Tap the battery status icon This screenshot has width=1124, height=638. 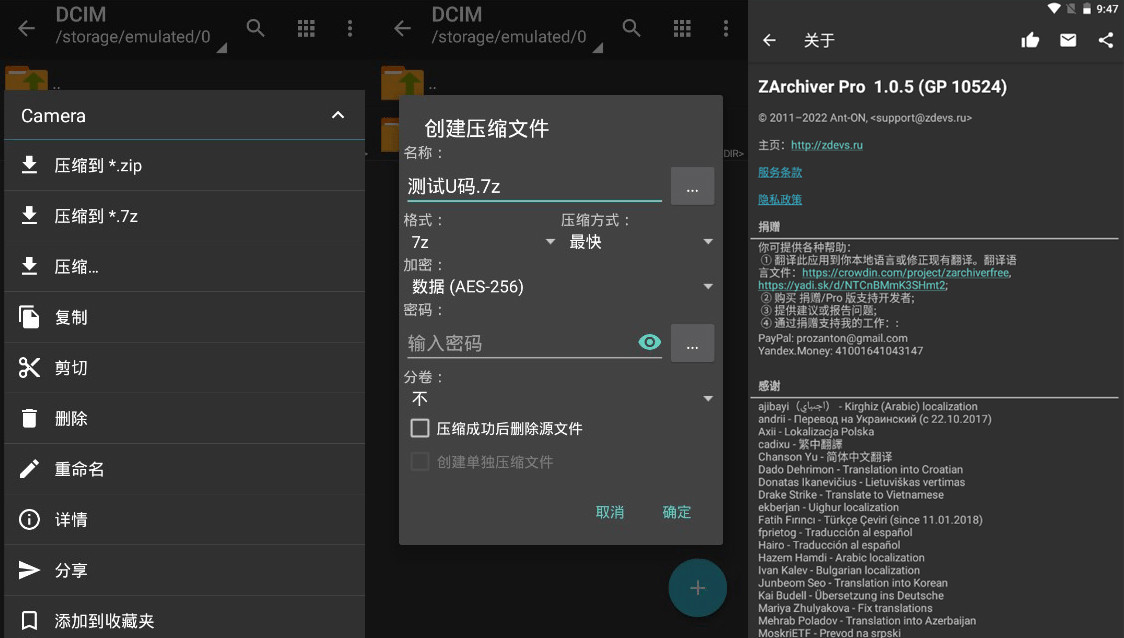point(1087,9)
